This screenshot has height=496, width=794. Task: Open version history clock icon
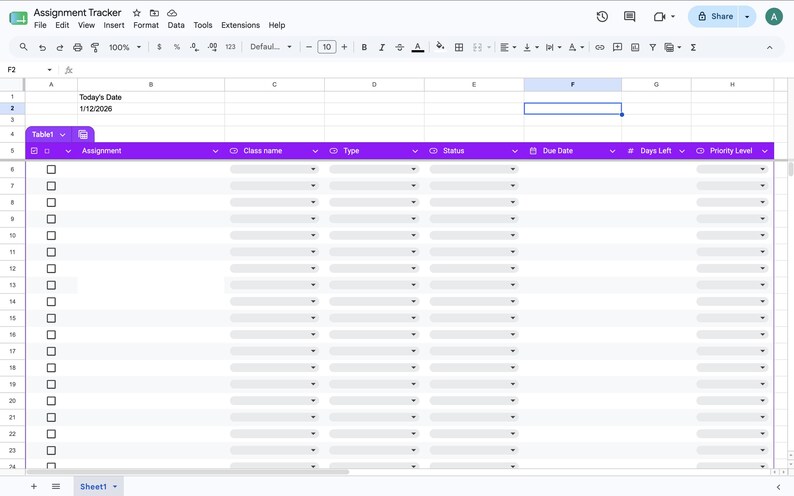(602, 17)
